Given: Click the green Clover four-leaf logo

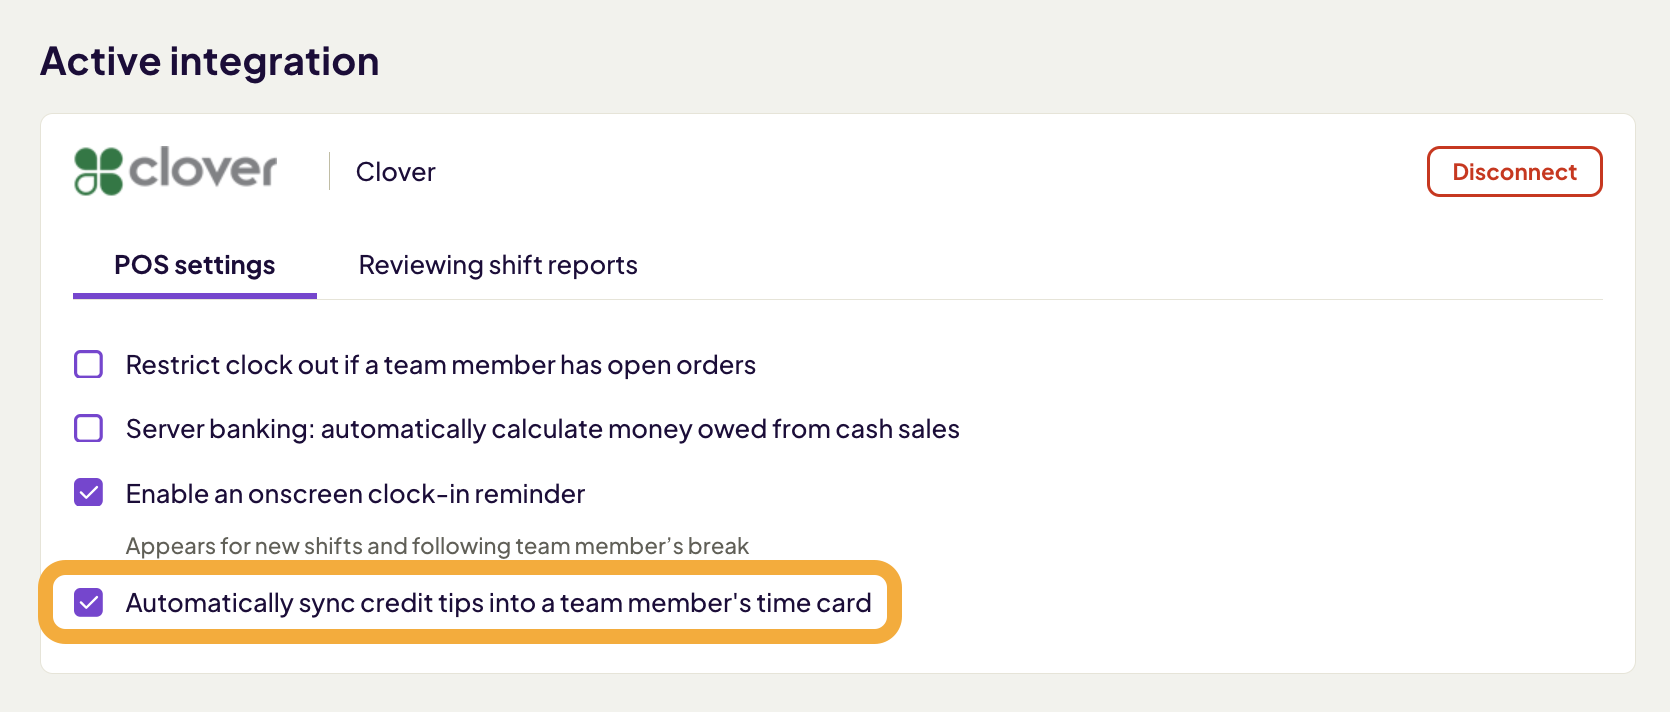Looking at the screenshot, I should click(x=97, y=170).
